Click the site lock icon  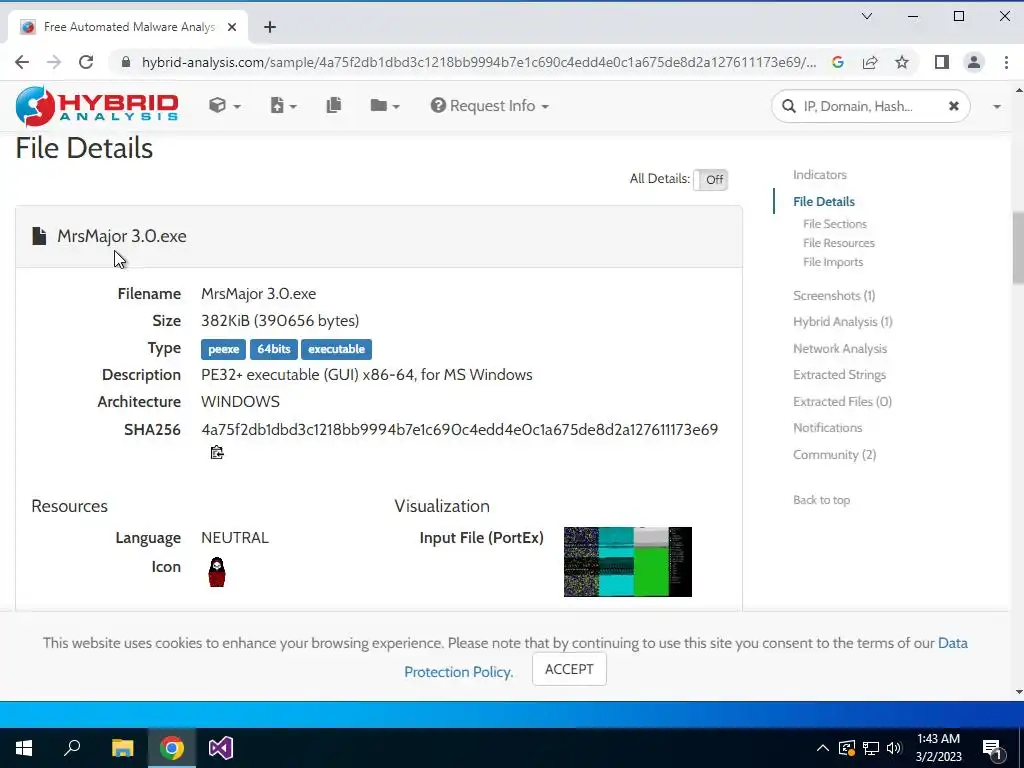coord(127,62)
